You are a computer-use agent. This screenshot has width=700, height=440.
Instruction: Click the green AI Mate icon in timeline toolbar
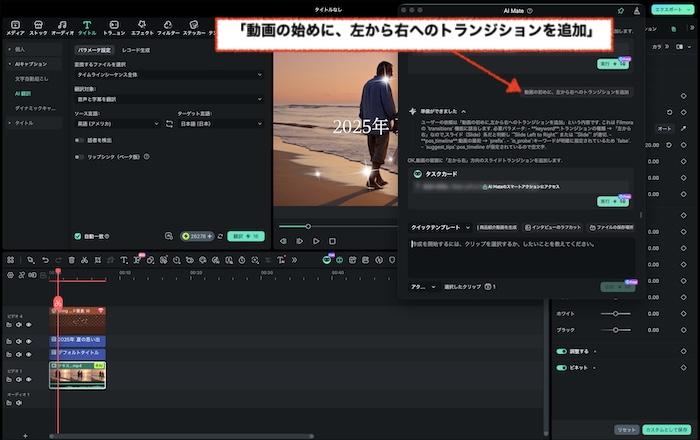(x=327, y=260)
